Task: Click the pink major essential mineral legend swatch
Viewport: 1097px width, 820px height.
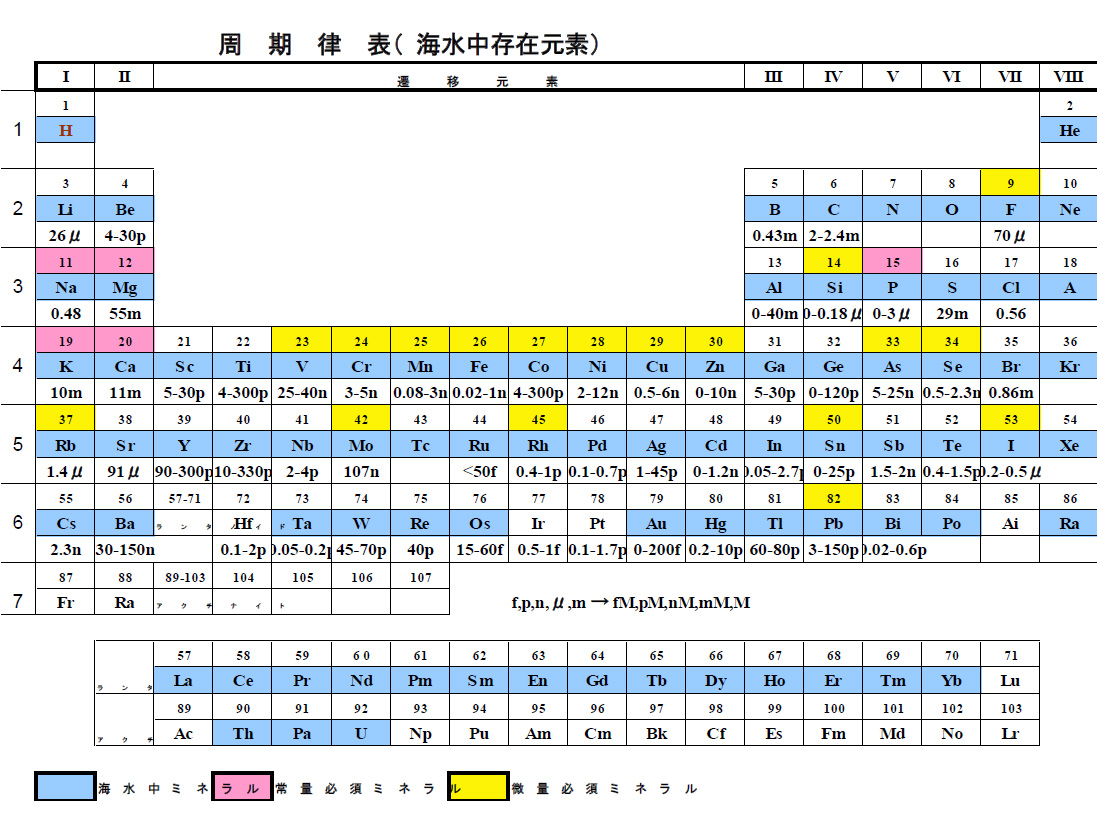Action: point(242,786)
